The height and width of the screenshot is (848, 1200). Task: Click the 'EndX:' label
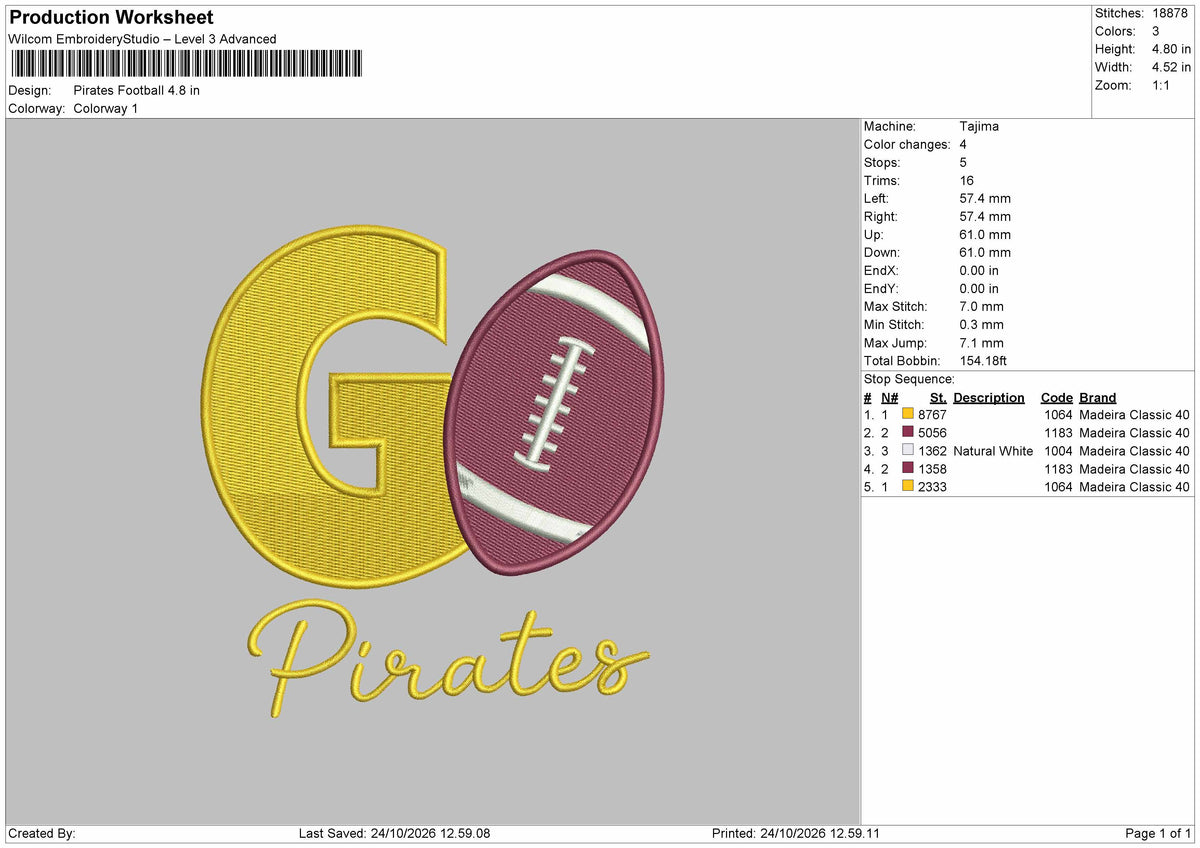(x=881, y=270)
